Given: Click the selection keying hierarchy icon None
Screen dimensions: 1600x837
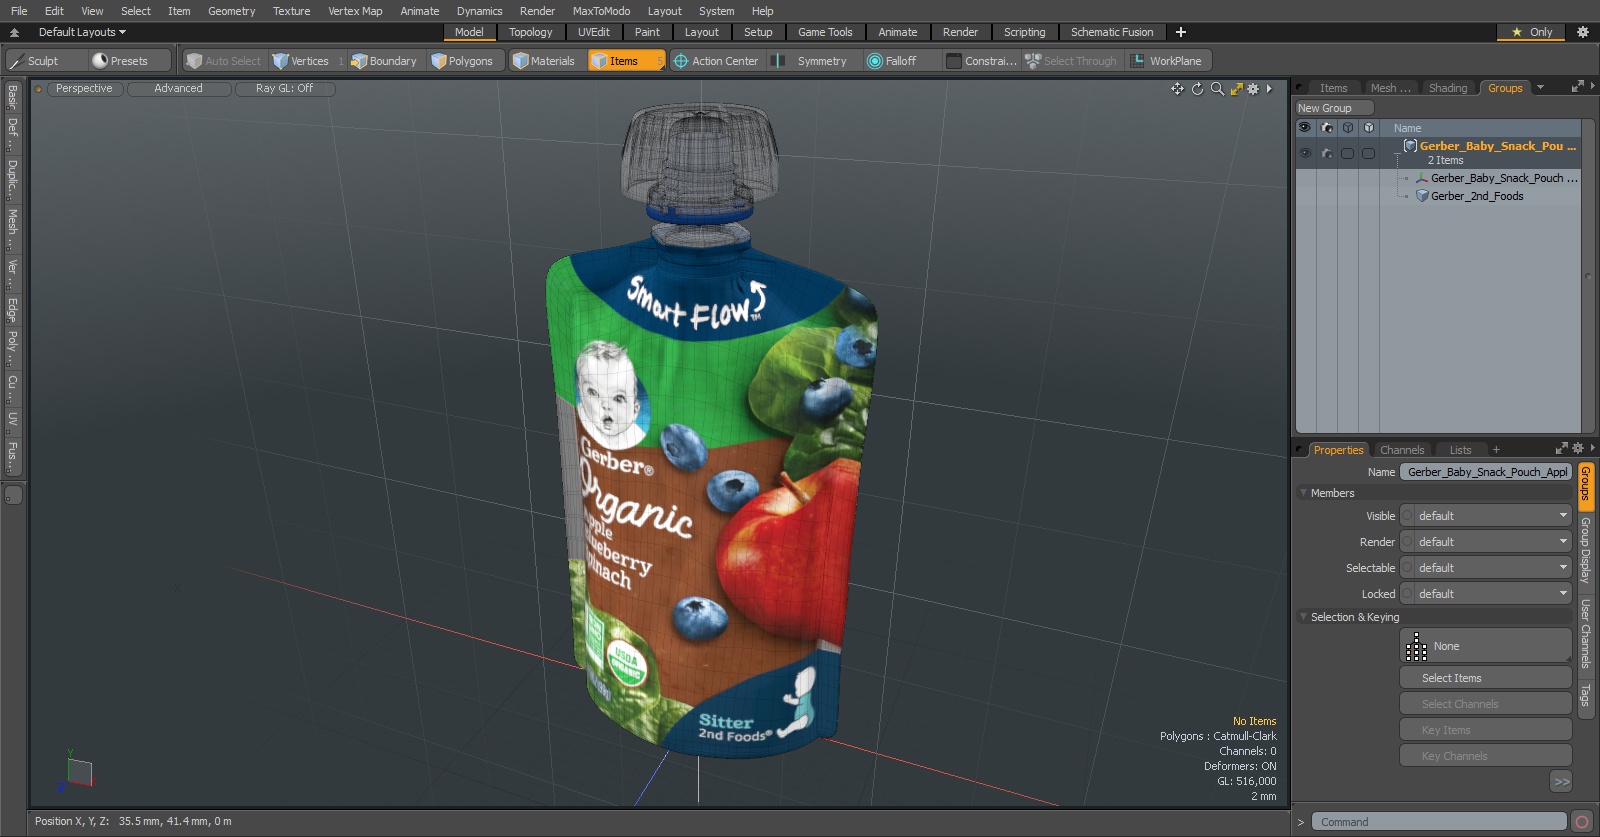Looking at the screenshot, I should (1416, 647).
